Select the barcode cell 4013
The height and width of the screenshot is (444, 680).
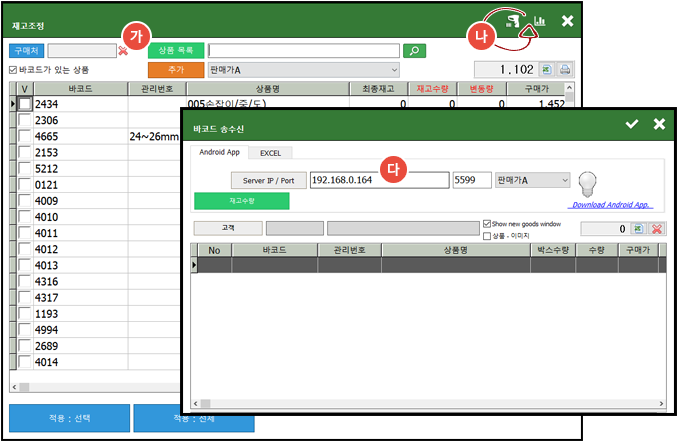81,265
